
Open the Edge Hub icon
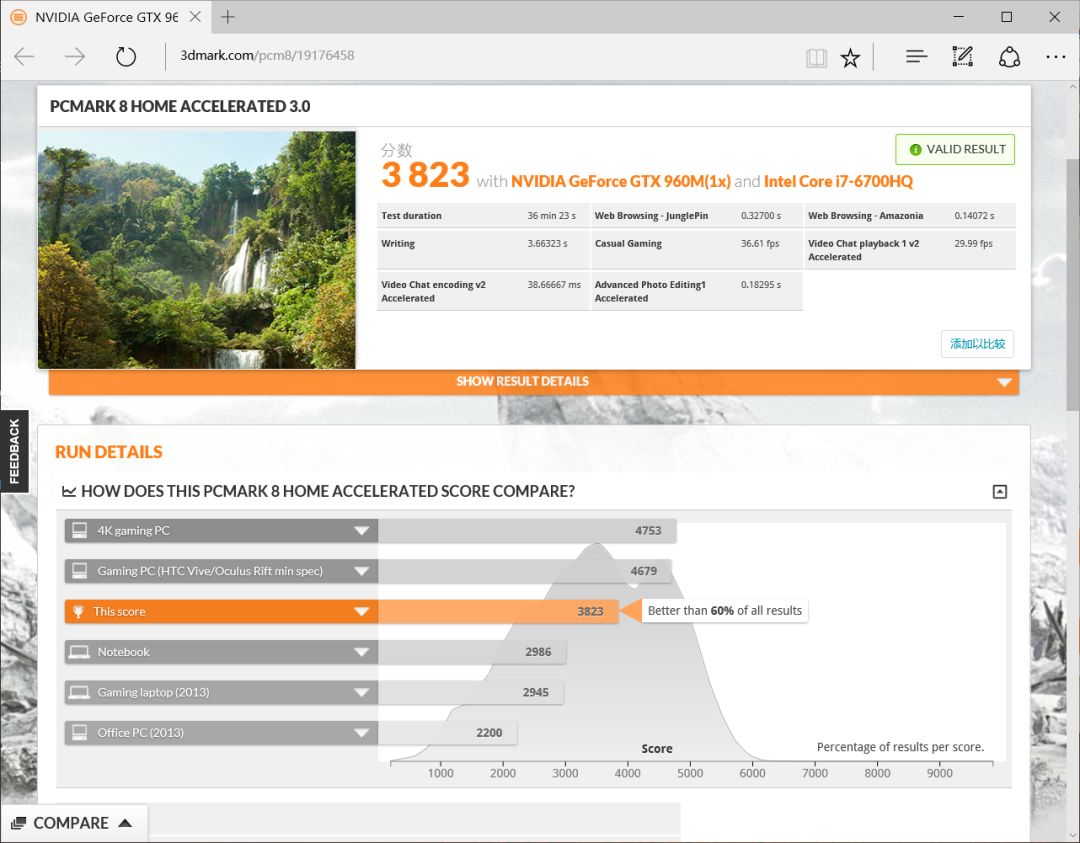pos(916,57)
